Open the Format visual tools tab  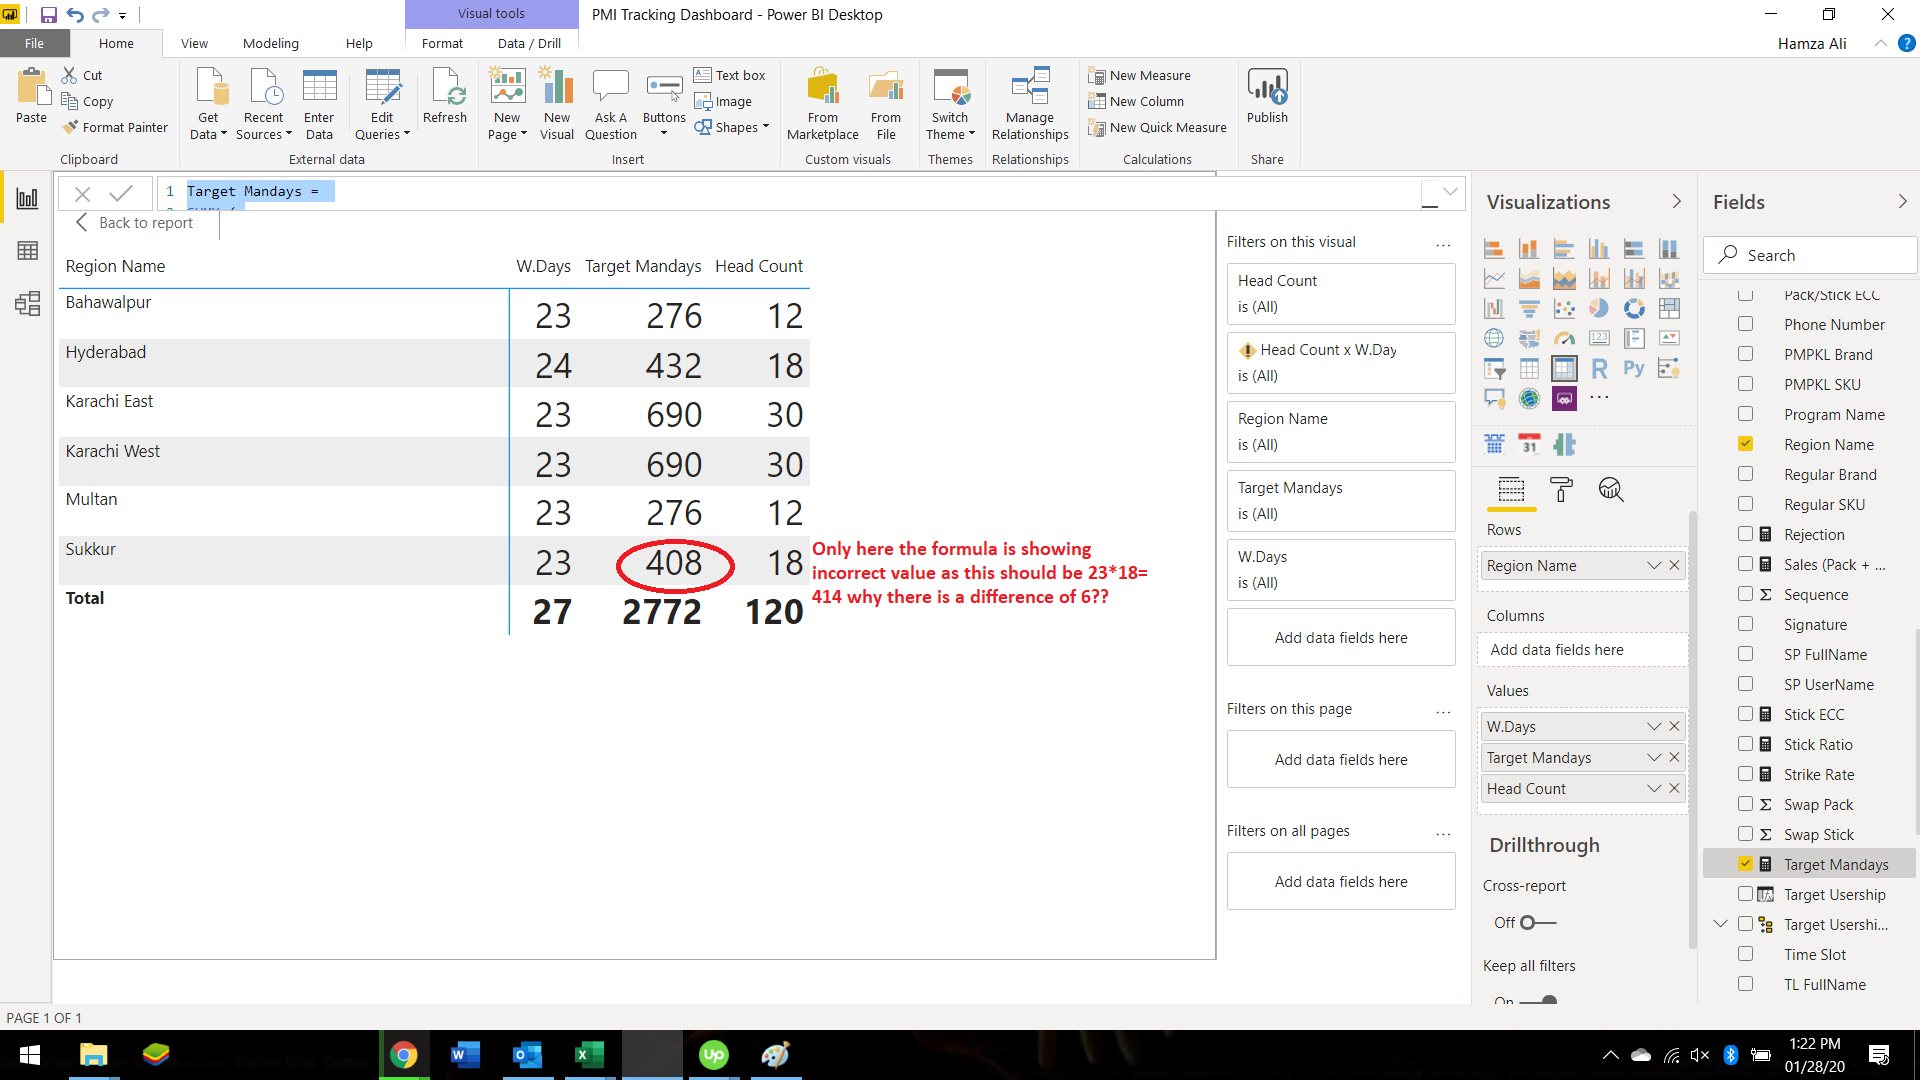click(442, 43)
